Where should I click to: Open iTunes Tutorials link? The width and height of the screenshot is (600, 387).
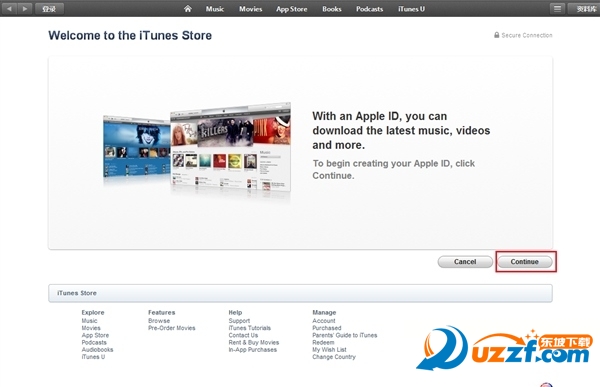249,328
